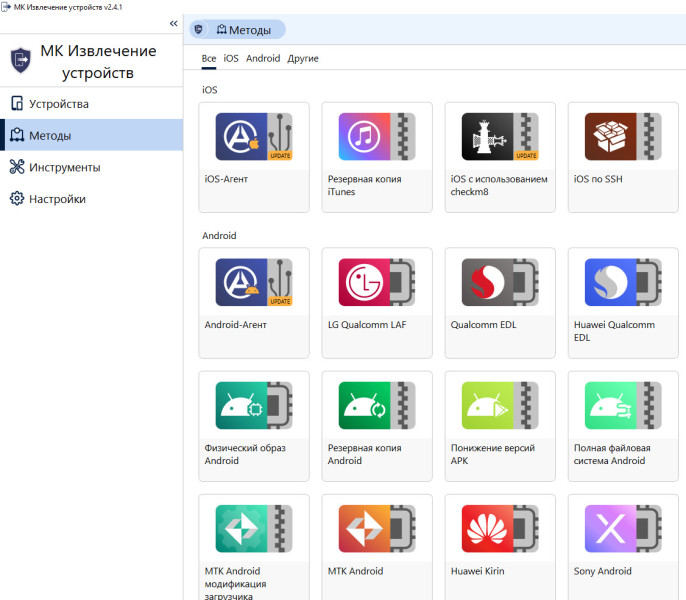Image resolution: width=686 pixels, height=600 pixels.
Task: Click the 'Huawei Kirin' card label
Action: click(477, 571)
